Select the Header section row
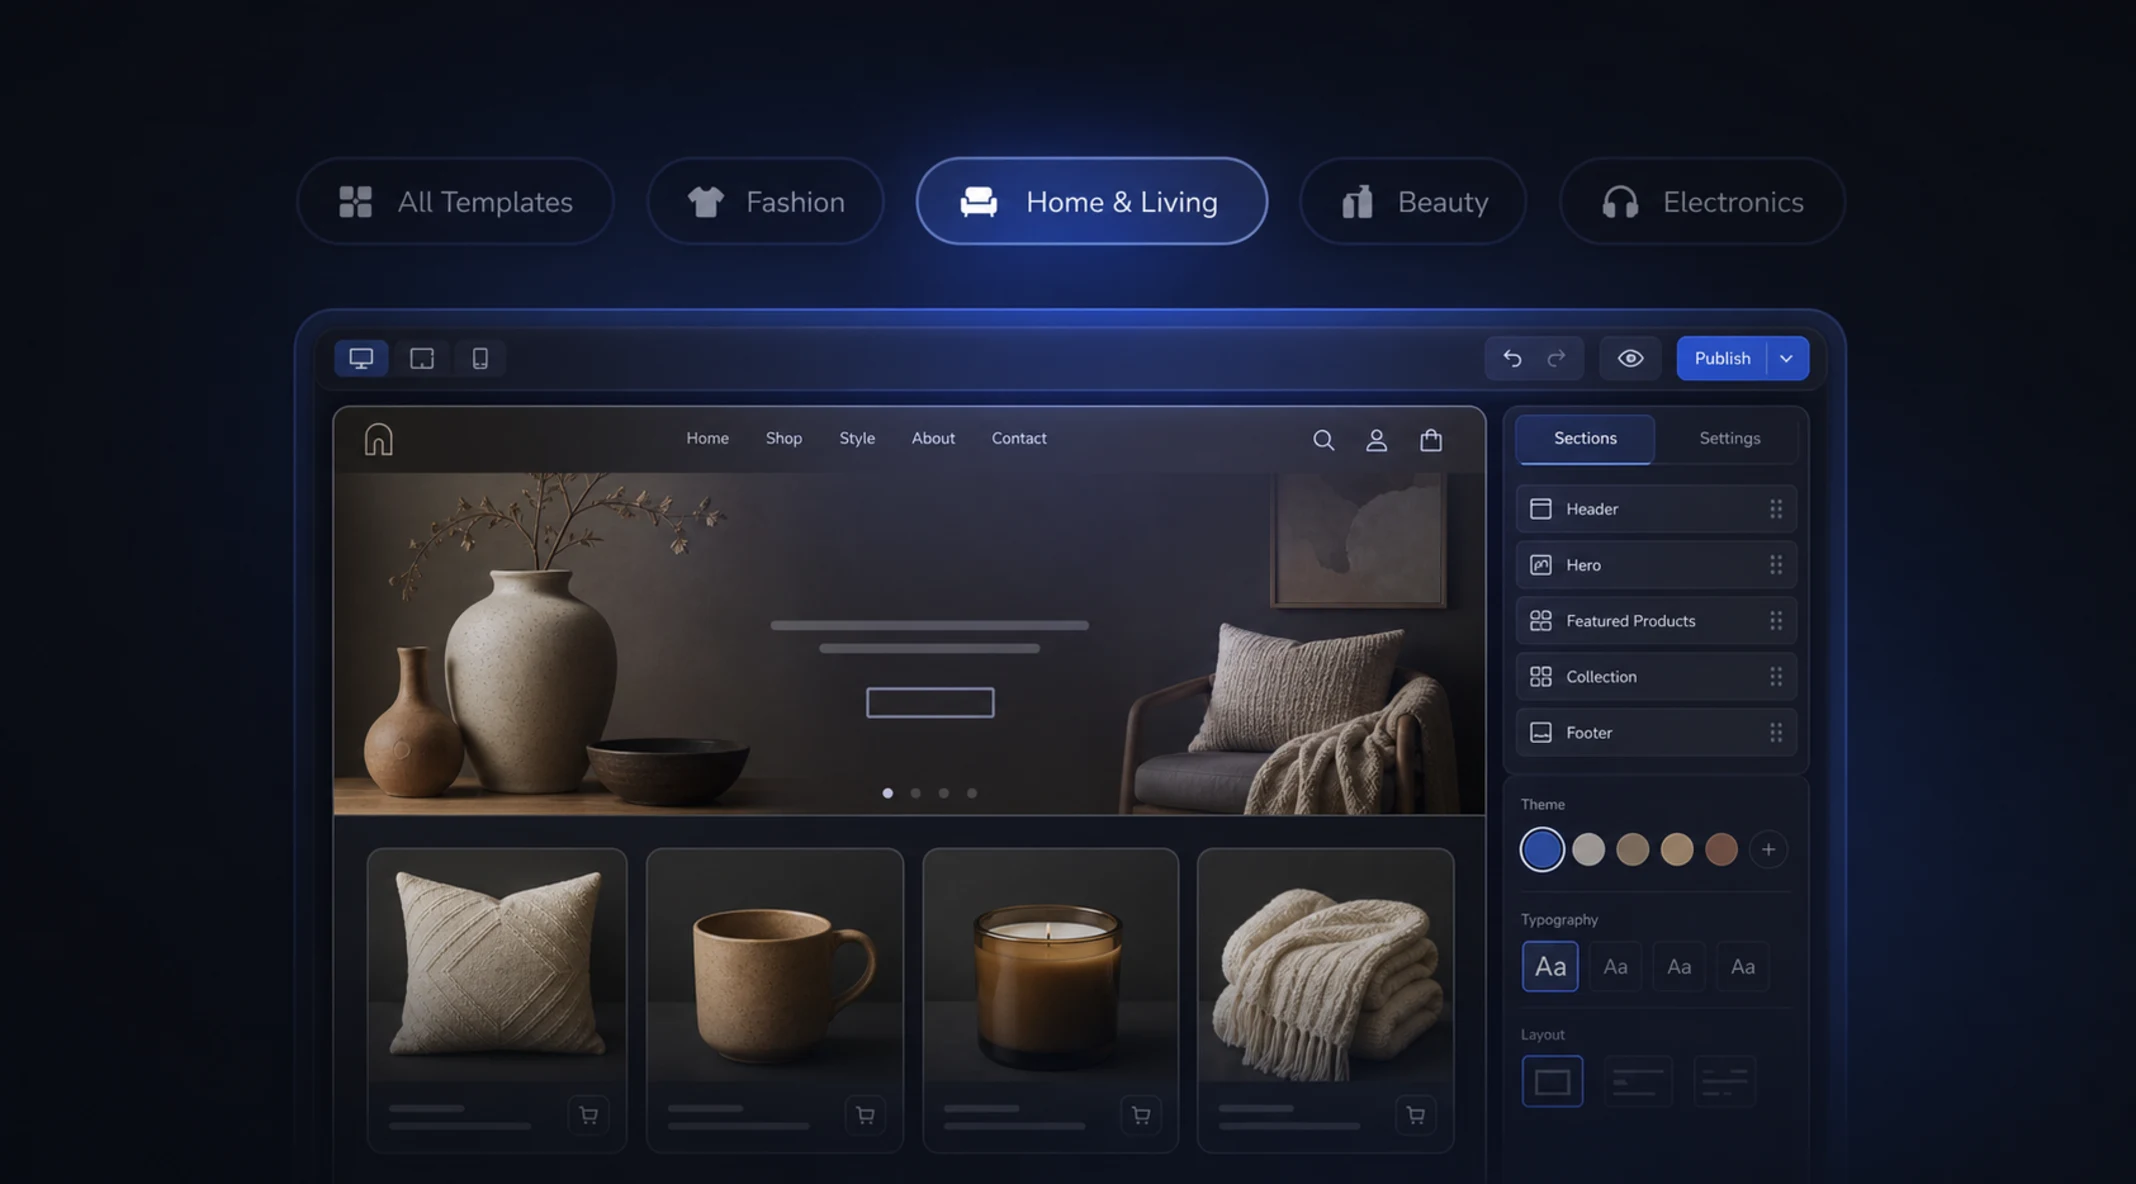Screen dimensions: 2136x1184 click(x=1656, y=509)
